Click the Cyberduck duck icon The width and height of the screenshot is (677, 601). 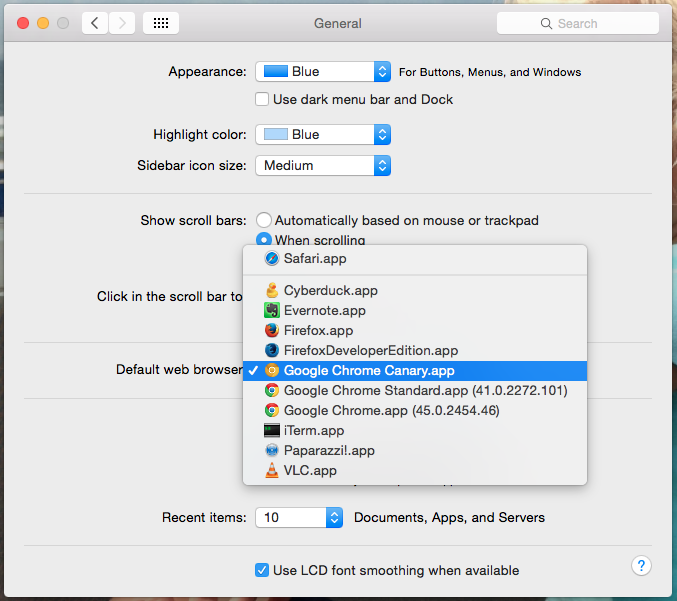[272, 290]
